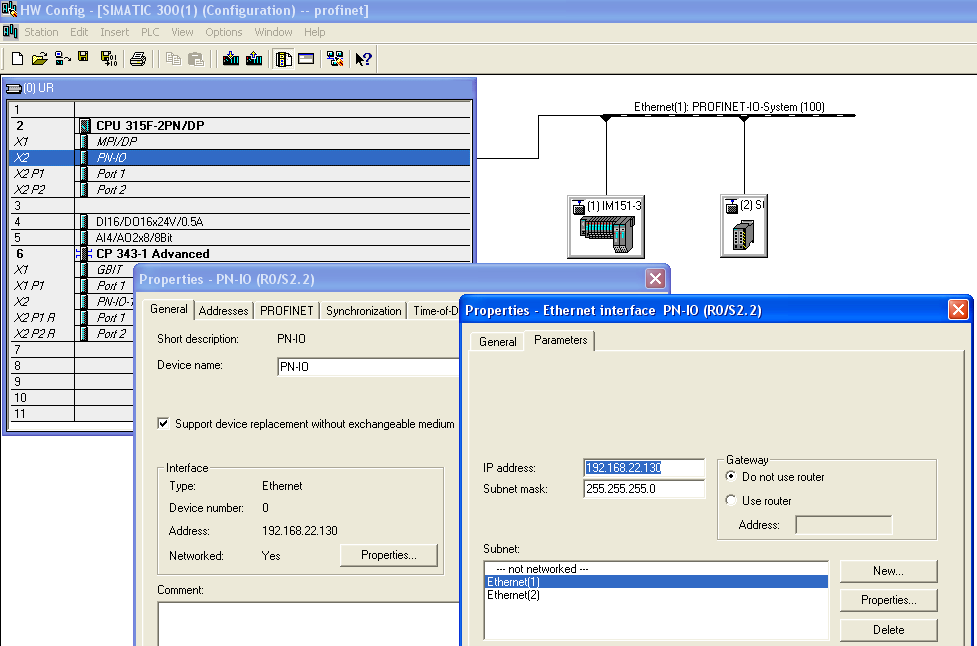Close the Ethernet interface PN-IO dialog
The image size is (977, 646).
958,310
